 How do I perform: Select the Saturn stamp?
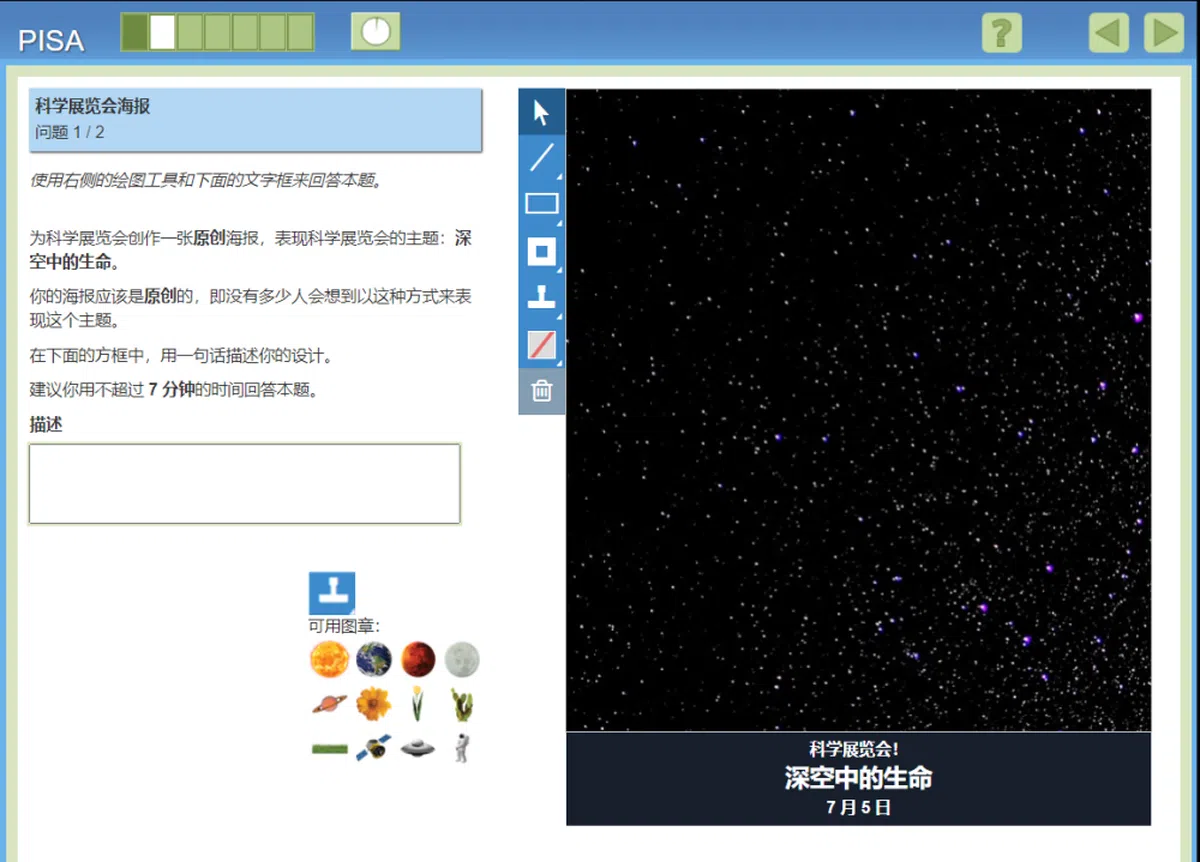click(x=330, y=702)
